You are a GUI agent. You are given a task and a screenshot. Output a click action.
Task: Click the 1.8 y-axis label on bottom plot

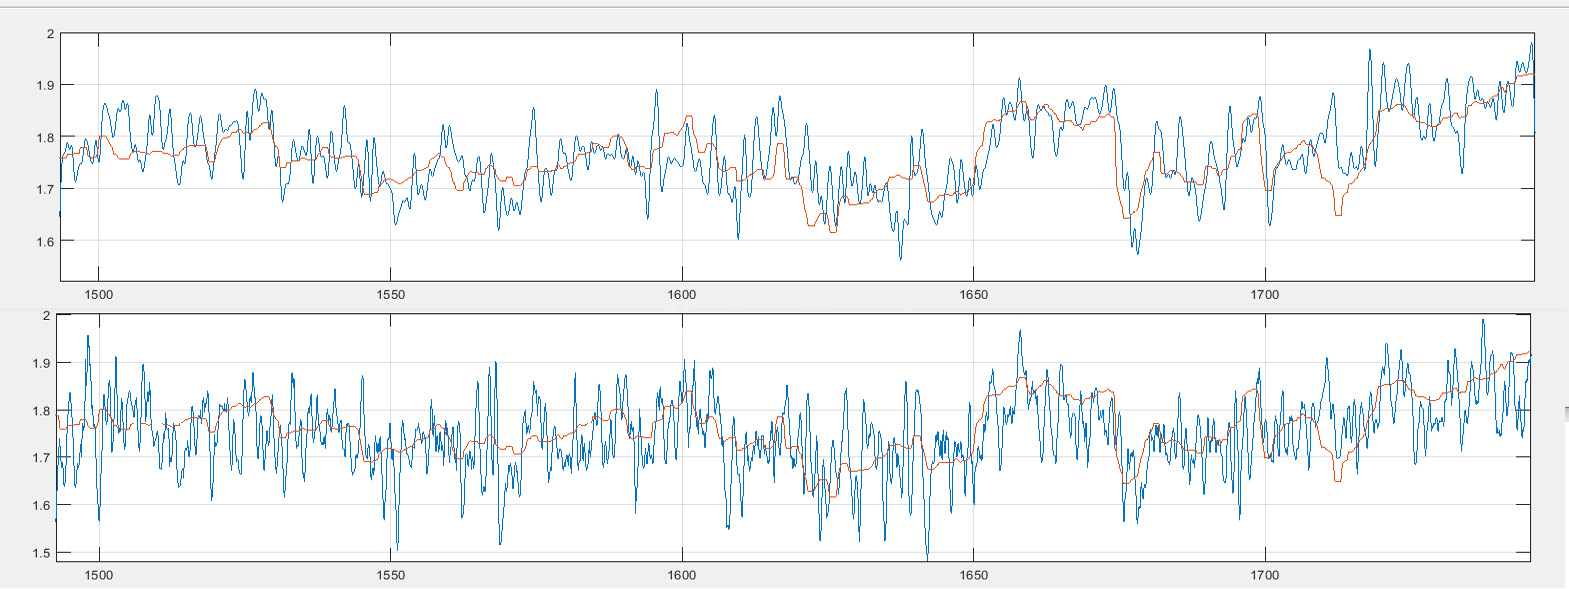click(x=42, y=411)
